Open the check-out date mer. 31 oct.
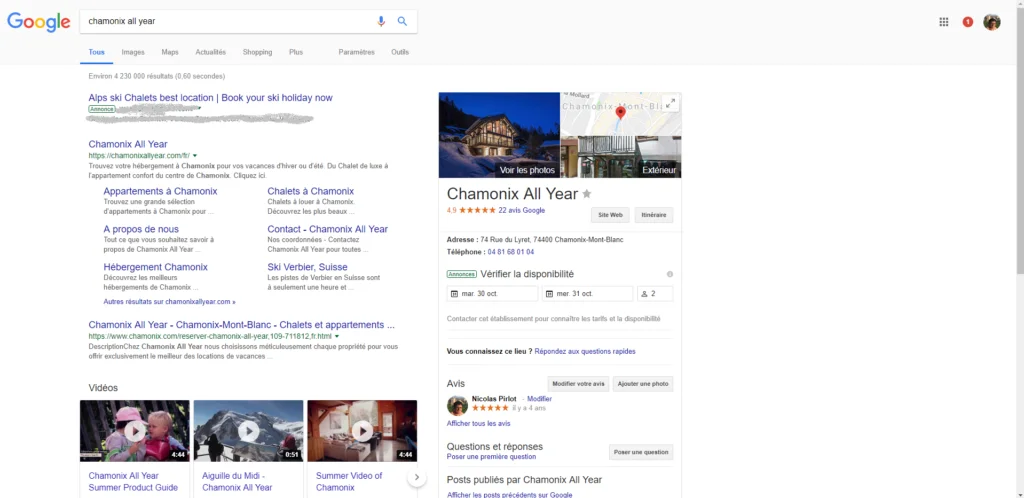 click(588, 294)
